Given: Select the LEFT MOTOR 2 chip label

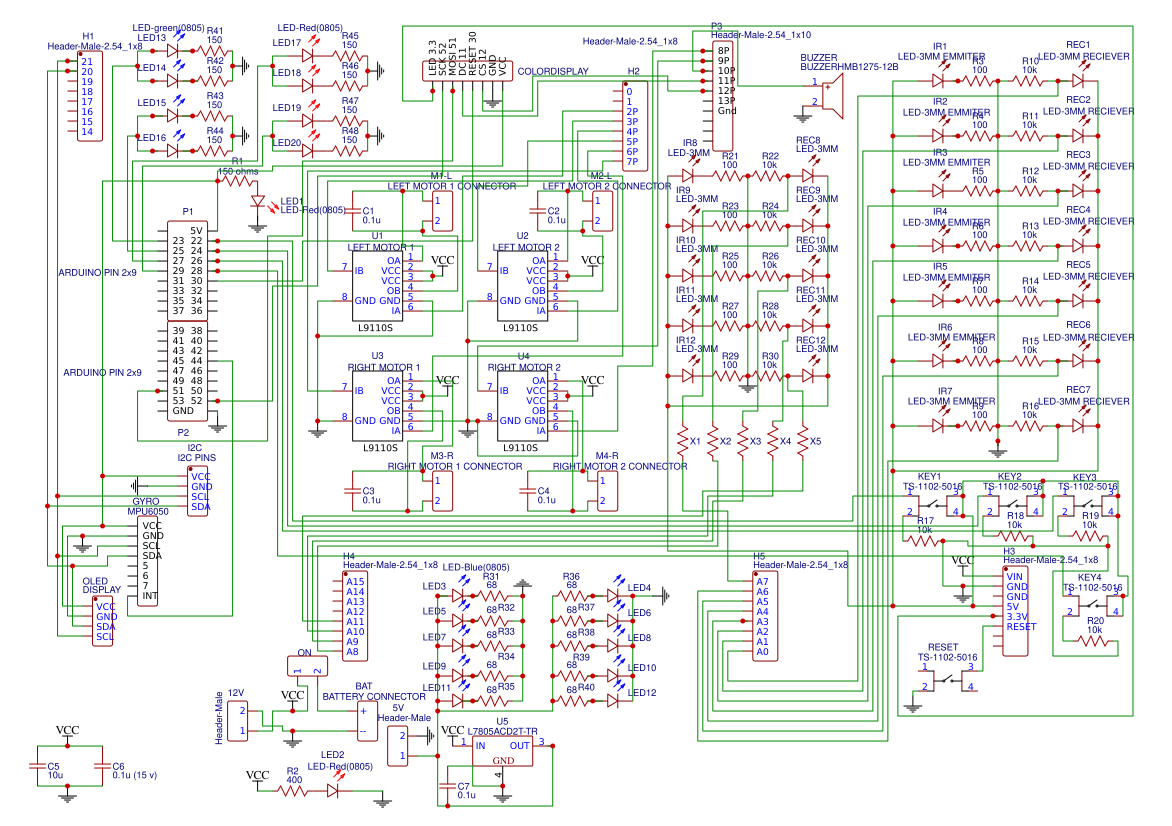Looking at the screenshot, I should [x=526, y=247].
